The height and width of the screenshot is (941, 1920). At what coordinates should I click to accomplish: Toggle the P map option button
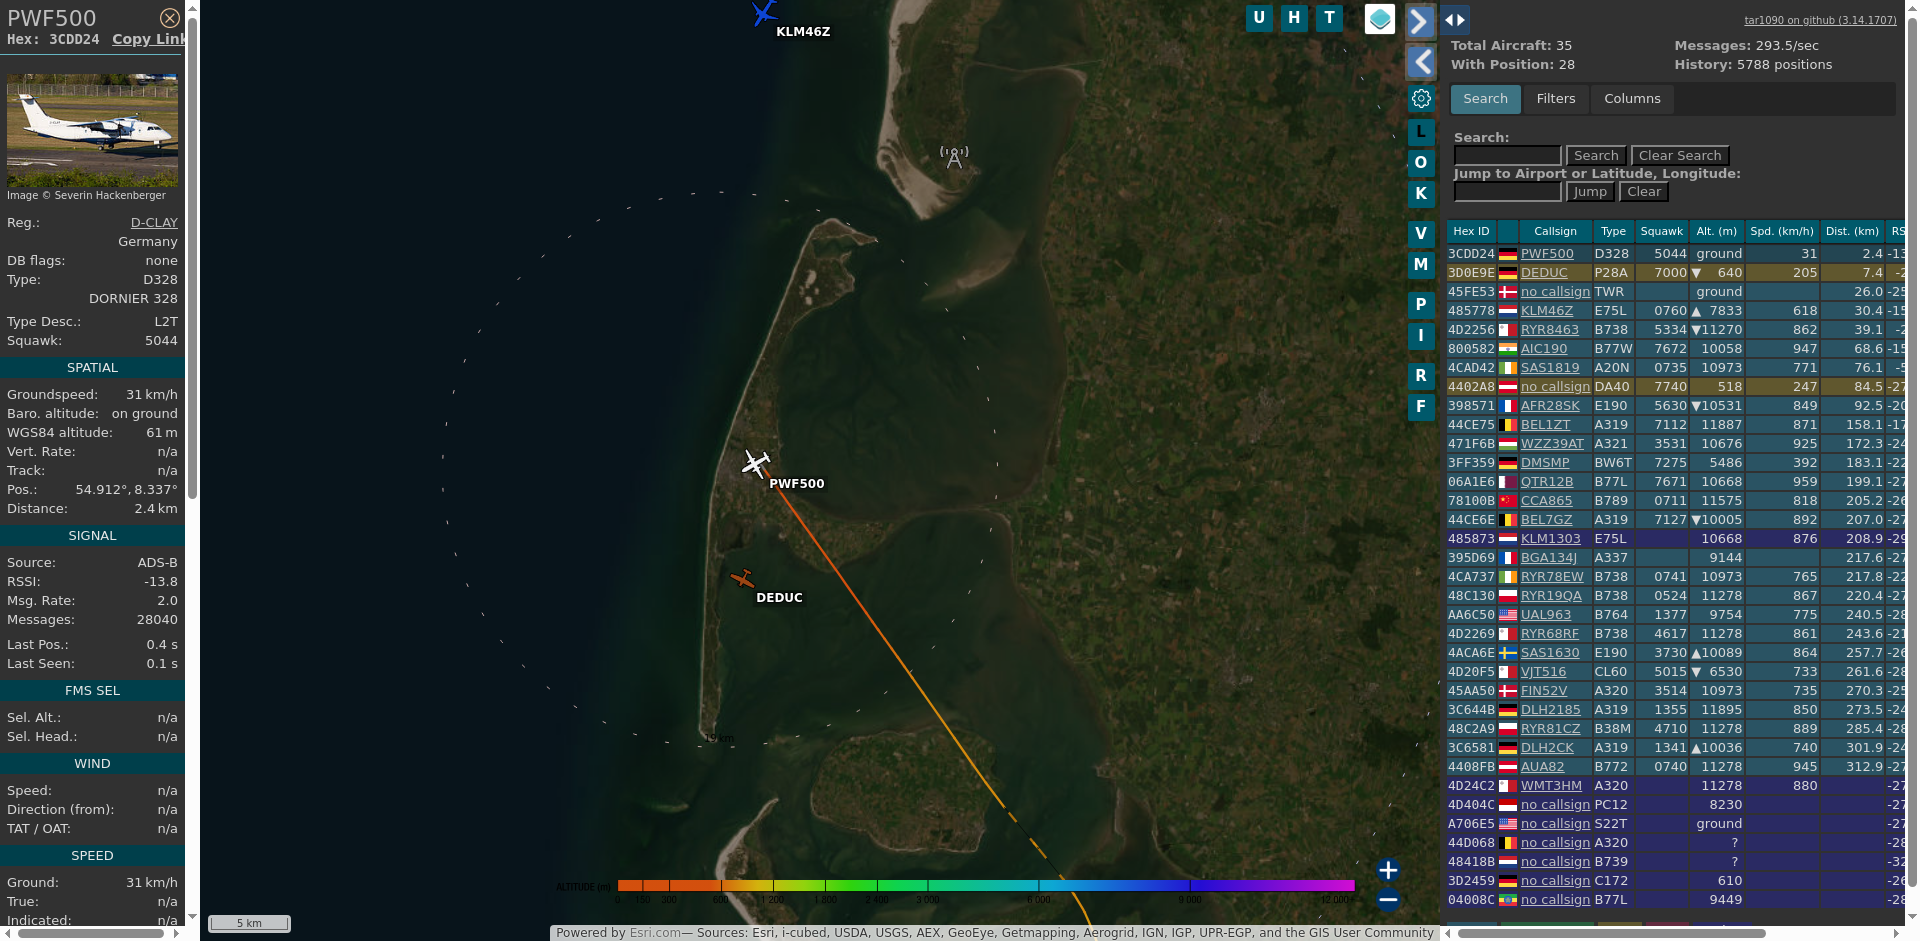[x=1421, y=305]
